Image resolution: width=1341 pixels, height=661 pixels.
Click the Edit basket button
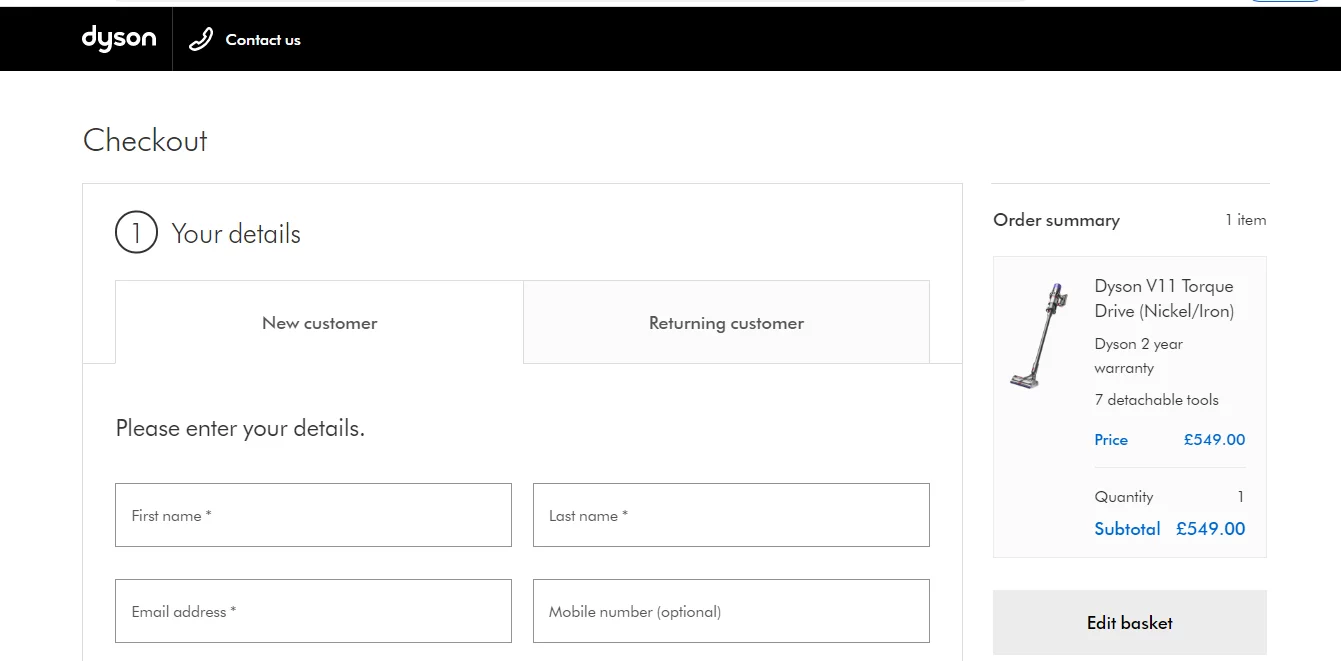(x=1130, y=622)
